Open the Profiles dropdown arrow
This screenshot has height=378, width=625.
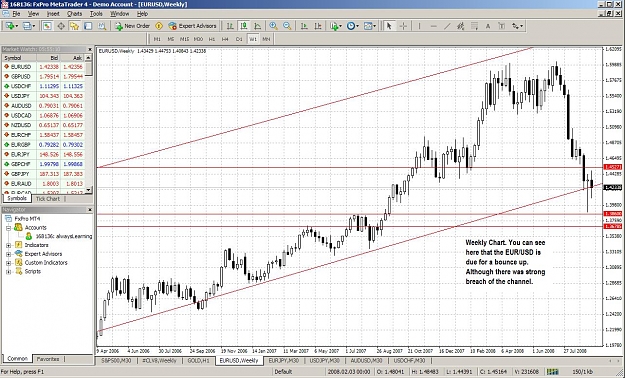click(34, 26)
